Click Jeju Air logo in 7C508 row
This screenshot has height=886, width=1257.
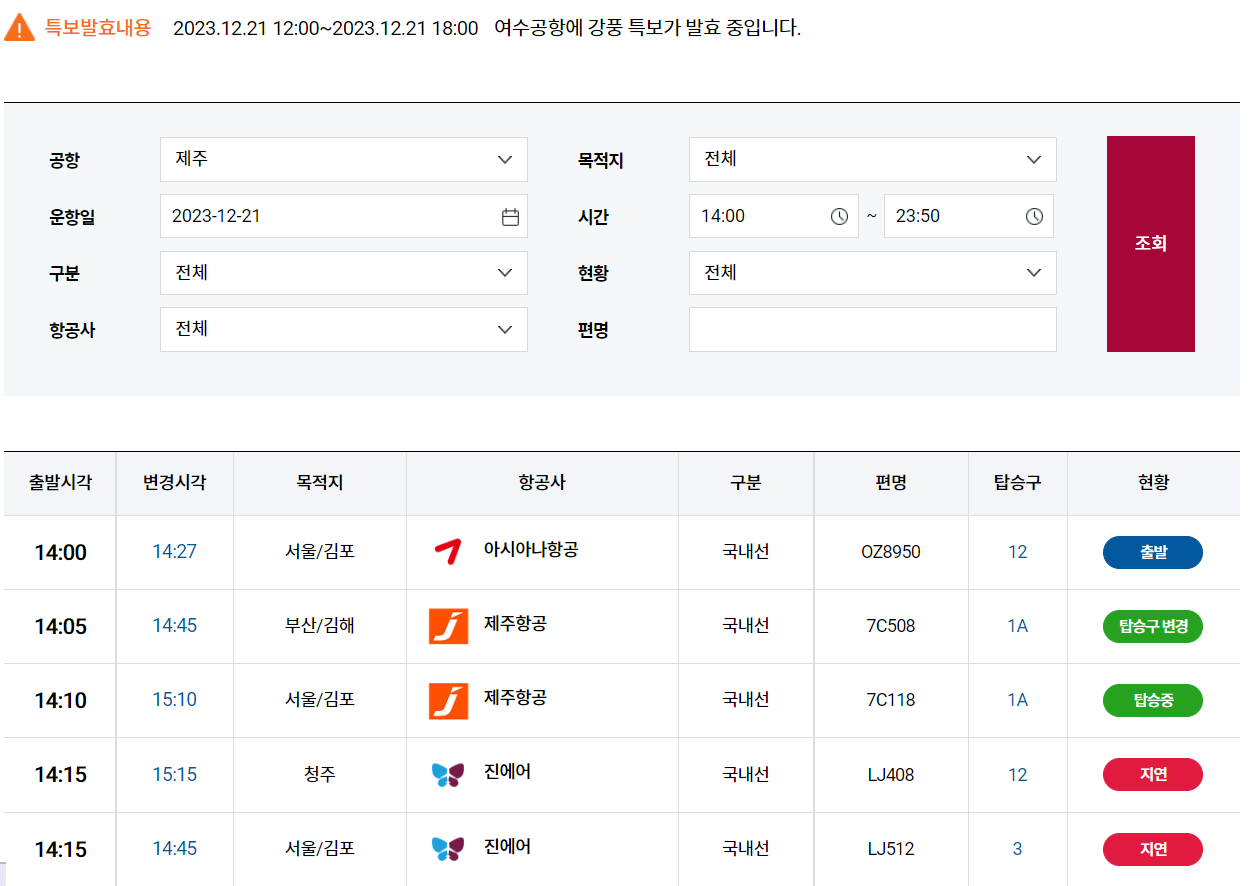point(448,626)
